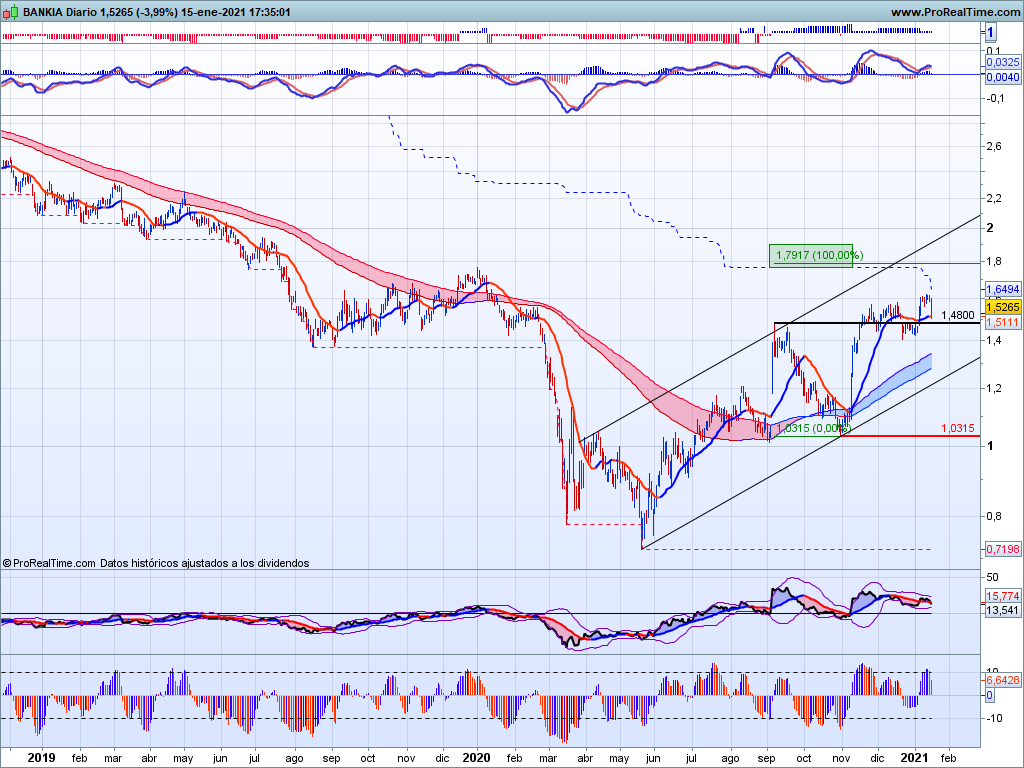Screen dimensions: 1024x768
Task: Click the yellow 1,5265 current price label
Action: 1002,307
